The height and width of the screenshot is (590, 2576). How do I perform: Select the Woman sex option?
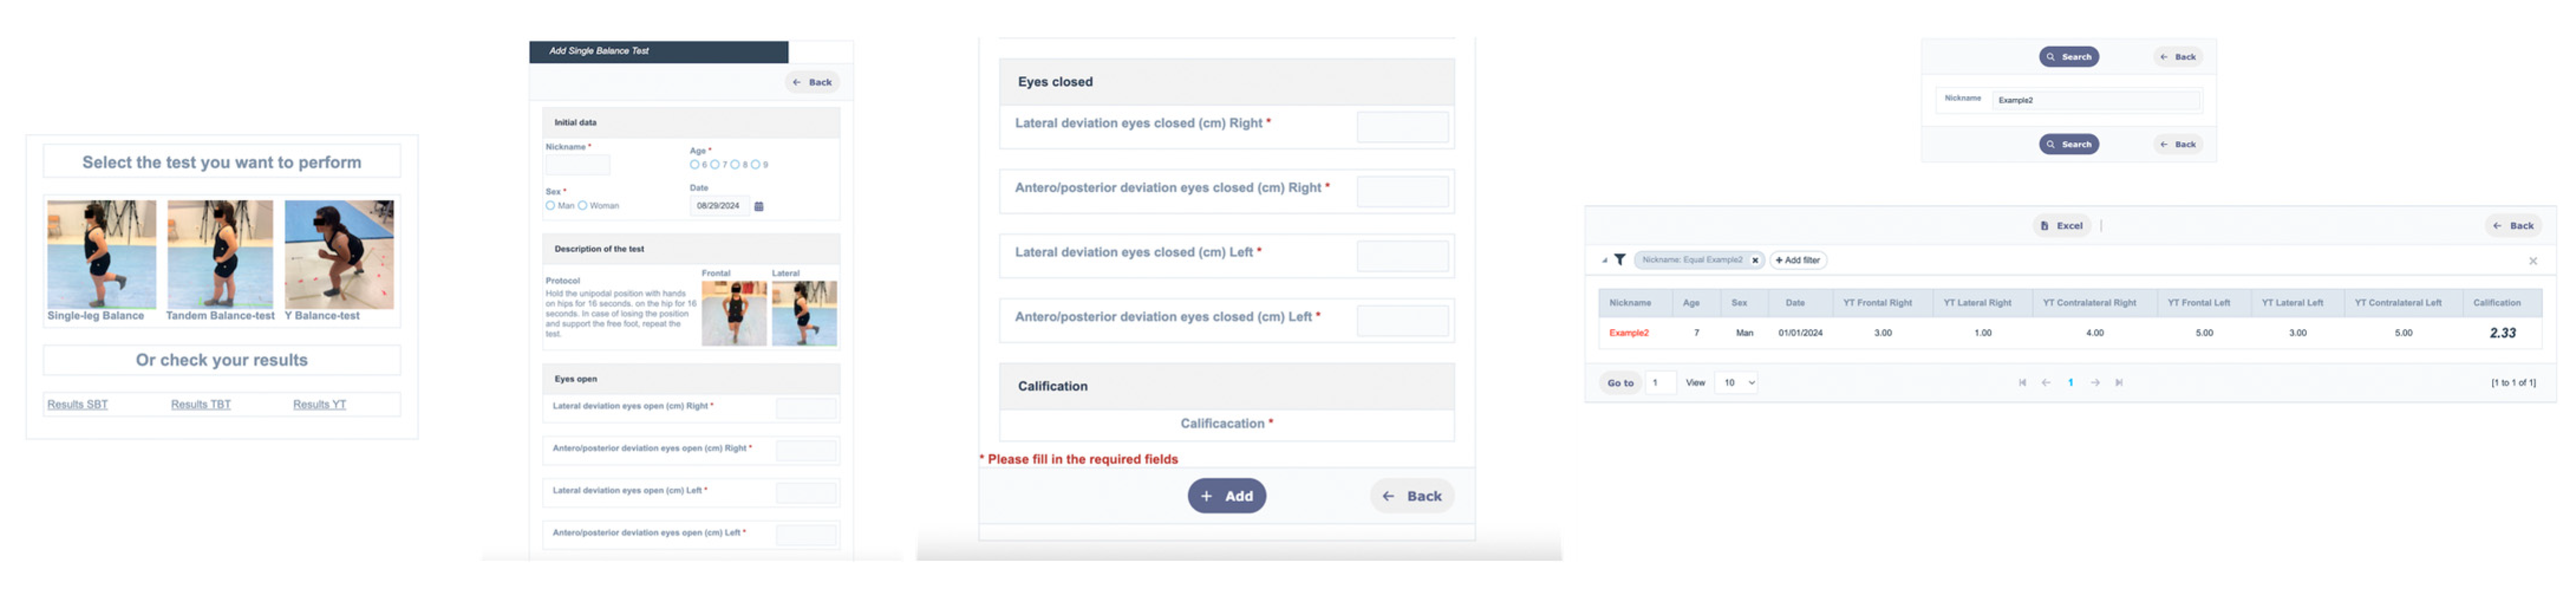(x=582, y=206)
